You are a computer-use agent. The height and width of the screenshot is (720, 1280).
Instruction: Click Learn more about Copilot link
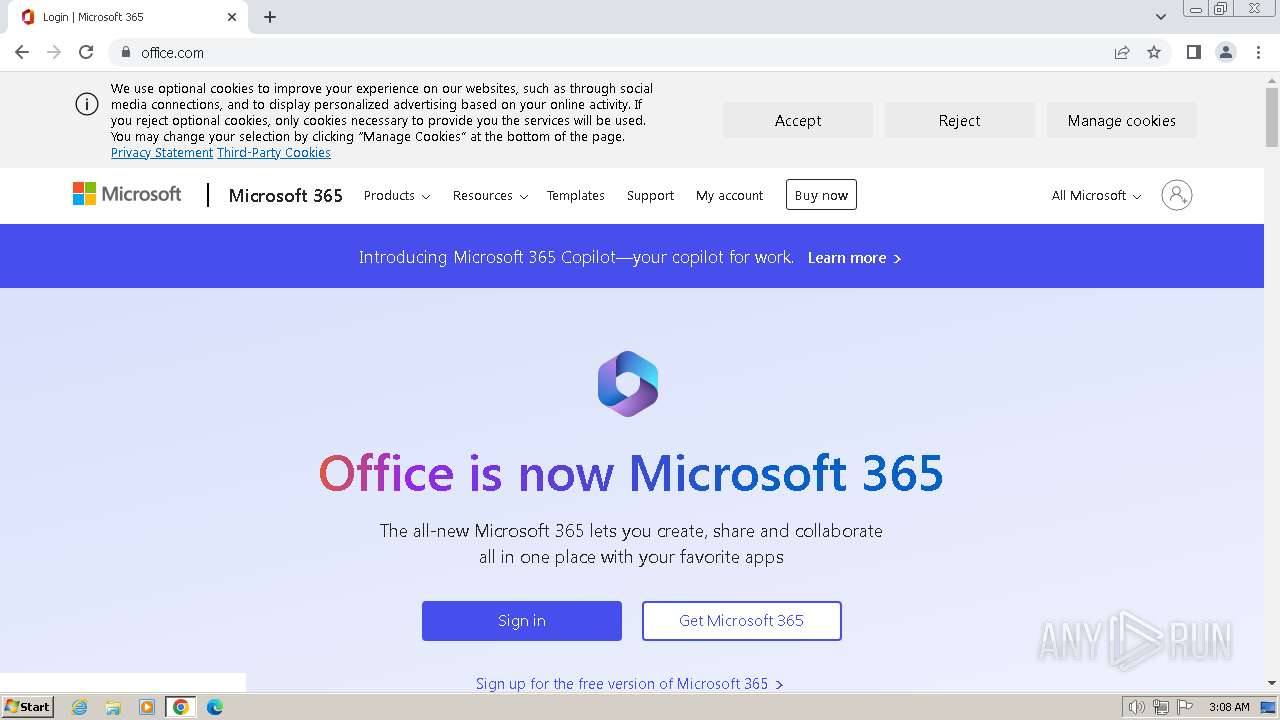(x=854, y=258)
